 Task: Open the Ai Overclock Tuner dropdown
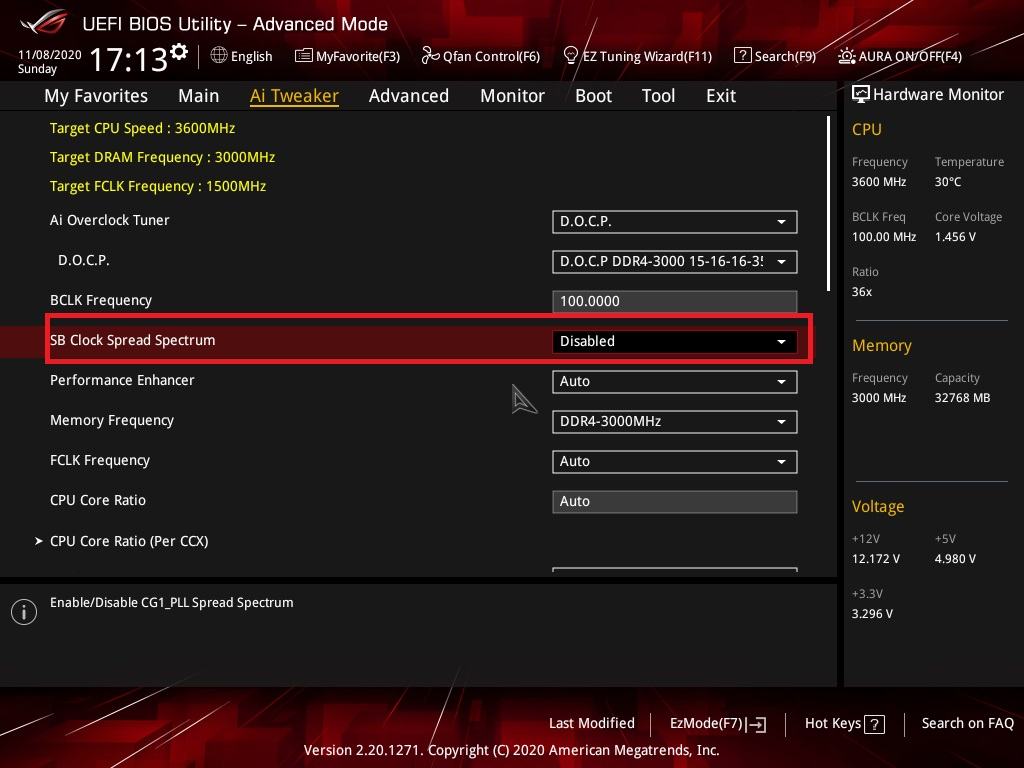point(675,221)
